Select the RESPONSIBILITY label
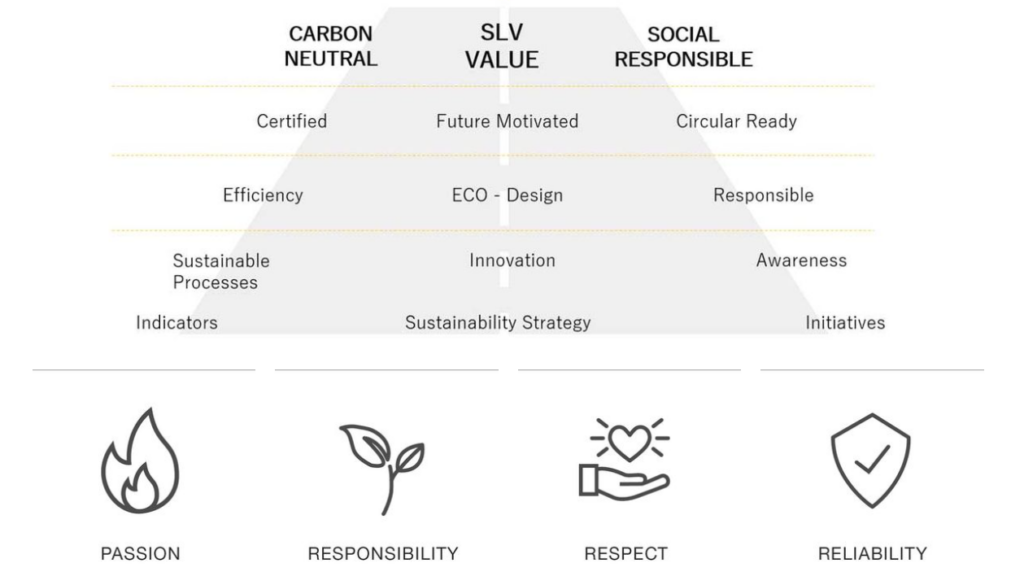Screen dimensions: 1024x585 pos(383,554)
